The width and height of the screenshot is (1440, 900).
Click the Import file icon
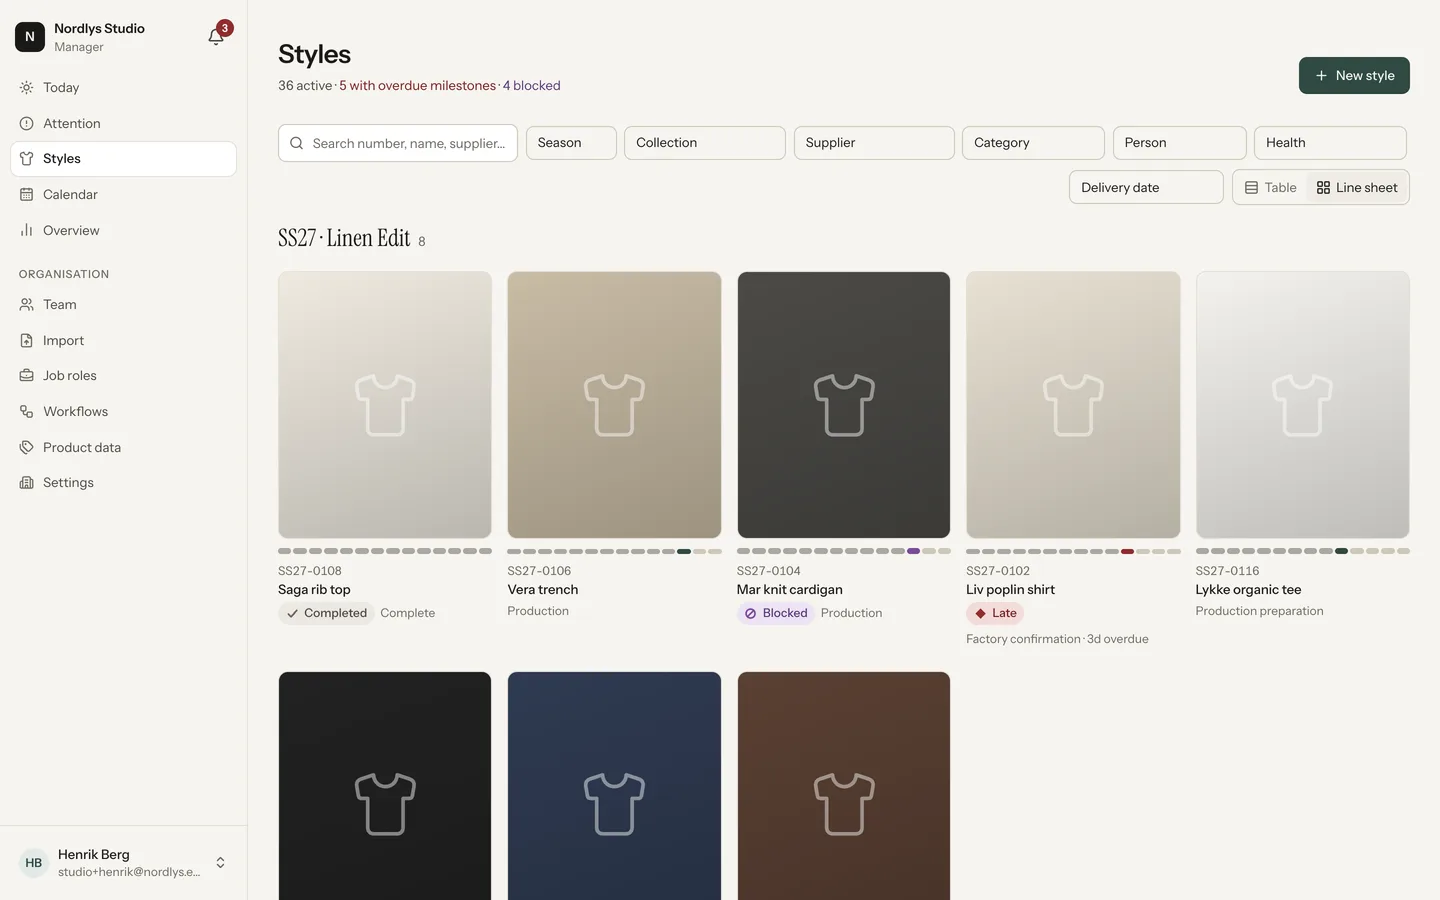[27, 341]
